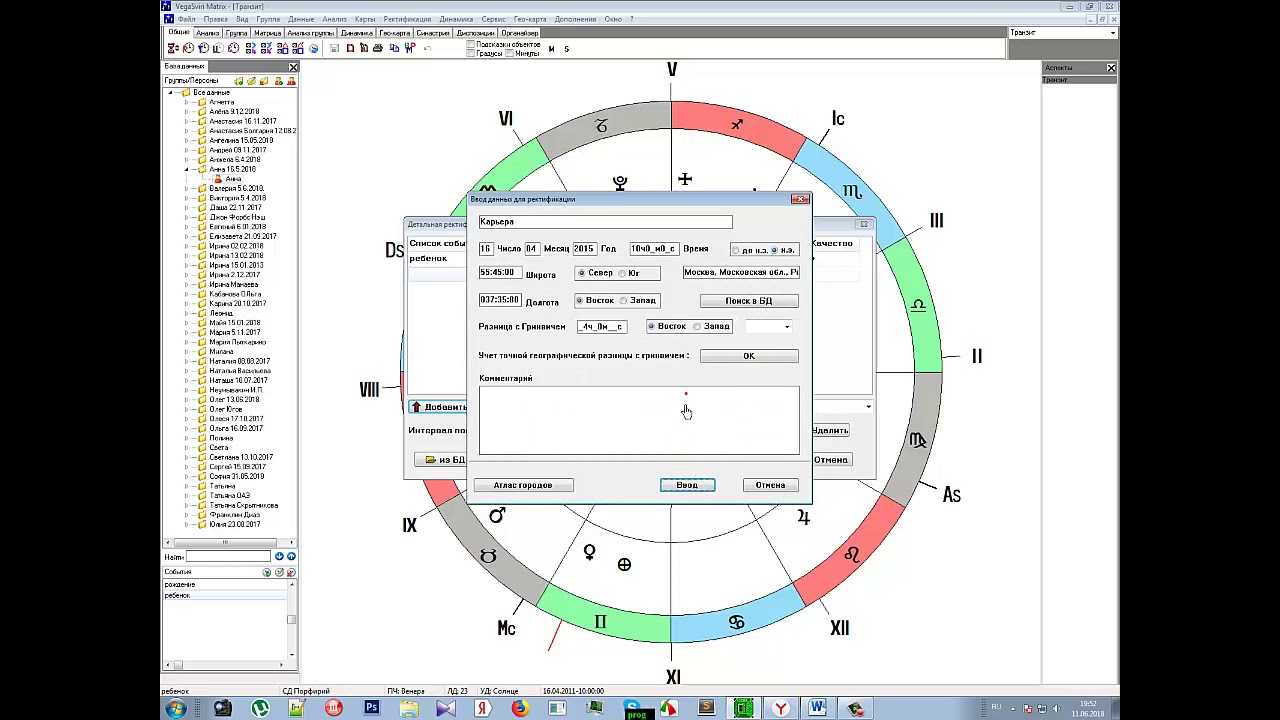Select the Запад longitude radio button
The height and width of the screenshot is (720, 1280).
tap(623, 300)
